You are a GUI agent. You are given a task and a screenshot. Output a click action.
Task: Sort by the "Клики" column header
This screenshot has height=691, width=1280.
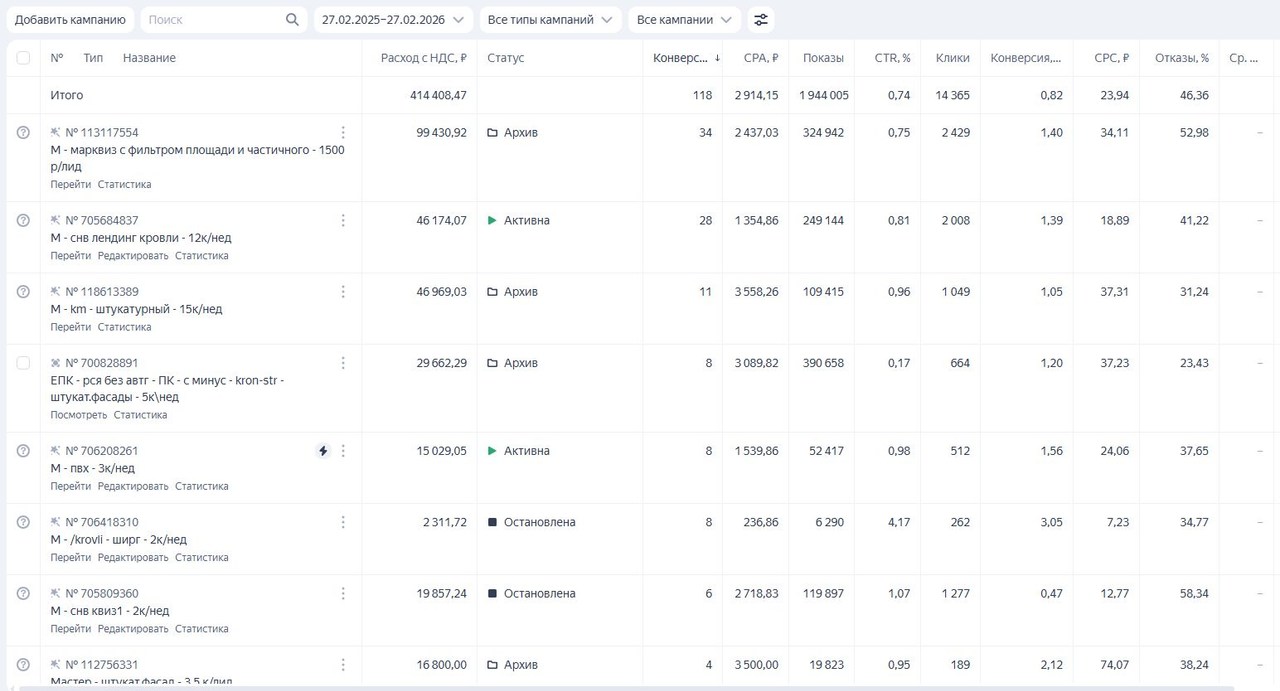click(x=952, y=58)
